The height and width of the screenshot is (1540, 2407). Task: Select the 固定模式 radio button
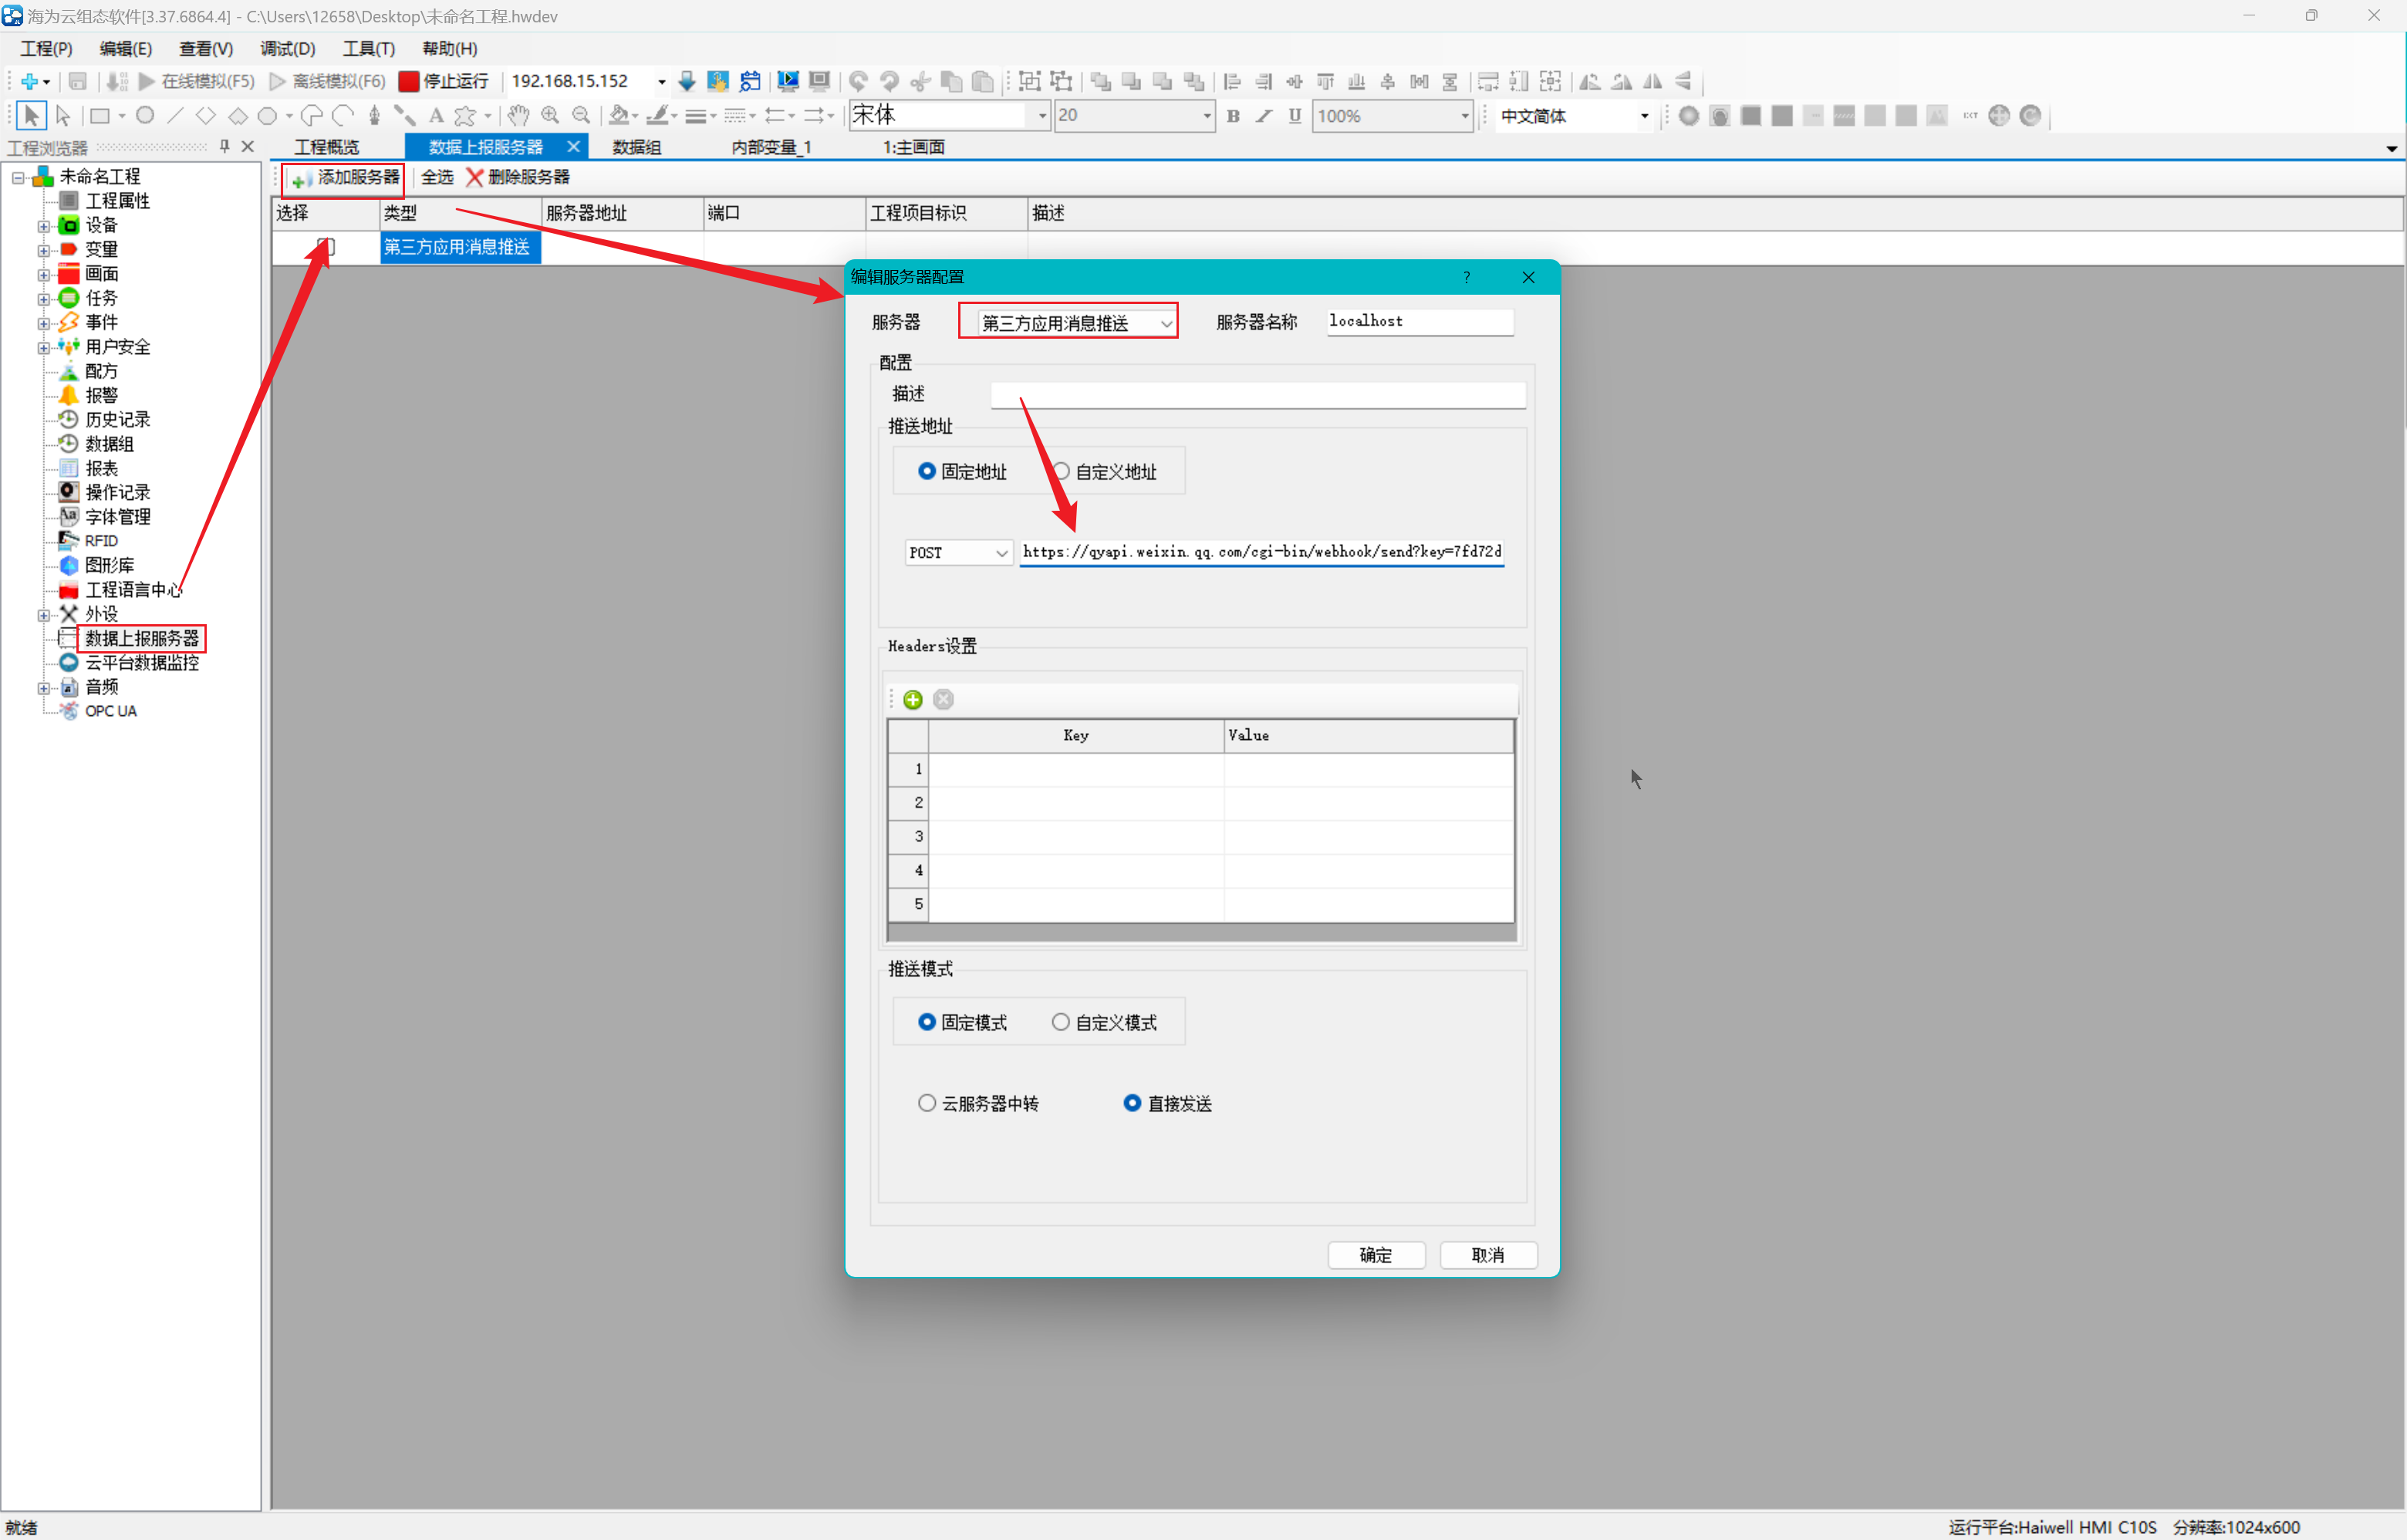(927, 1022)
